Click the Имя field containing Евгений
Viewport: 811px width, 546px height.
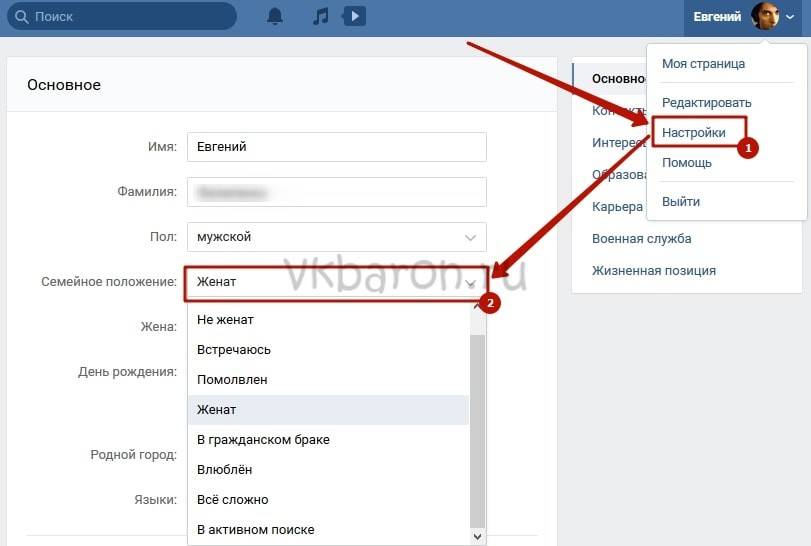tap(336, 147)
